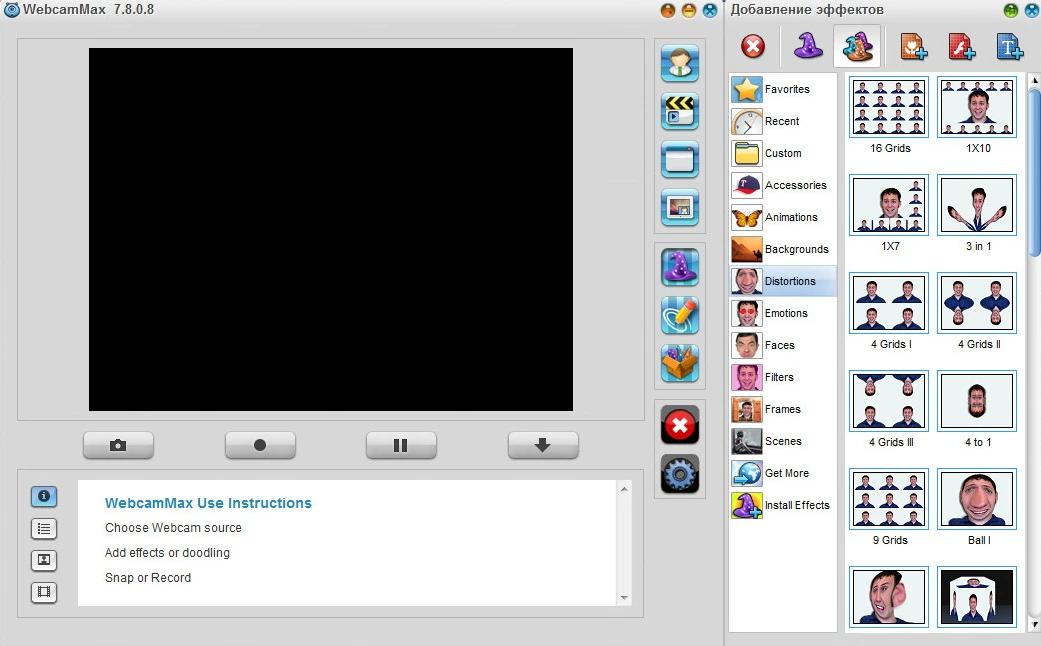The image size is (1041, 646).
Task: Open the settings gear icon
Action: 679,473
